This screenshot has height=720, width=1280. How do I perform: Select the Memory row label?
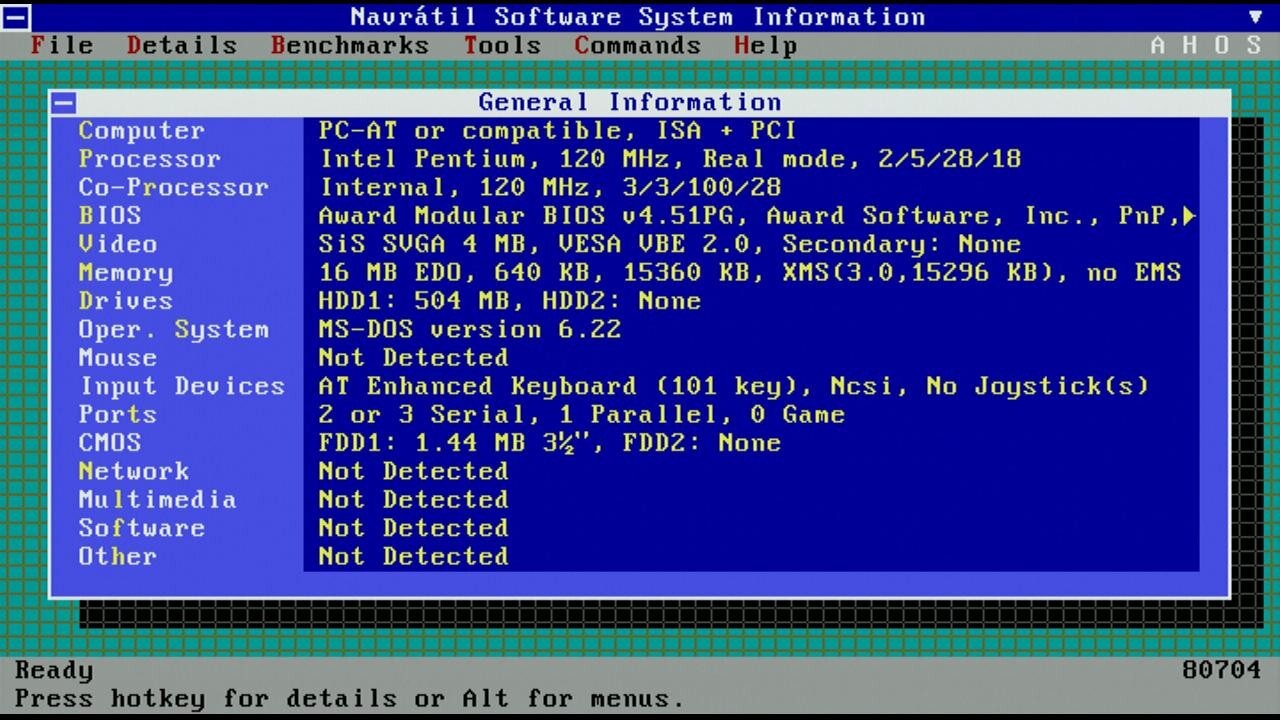coord(126,272)
